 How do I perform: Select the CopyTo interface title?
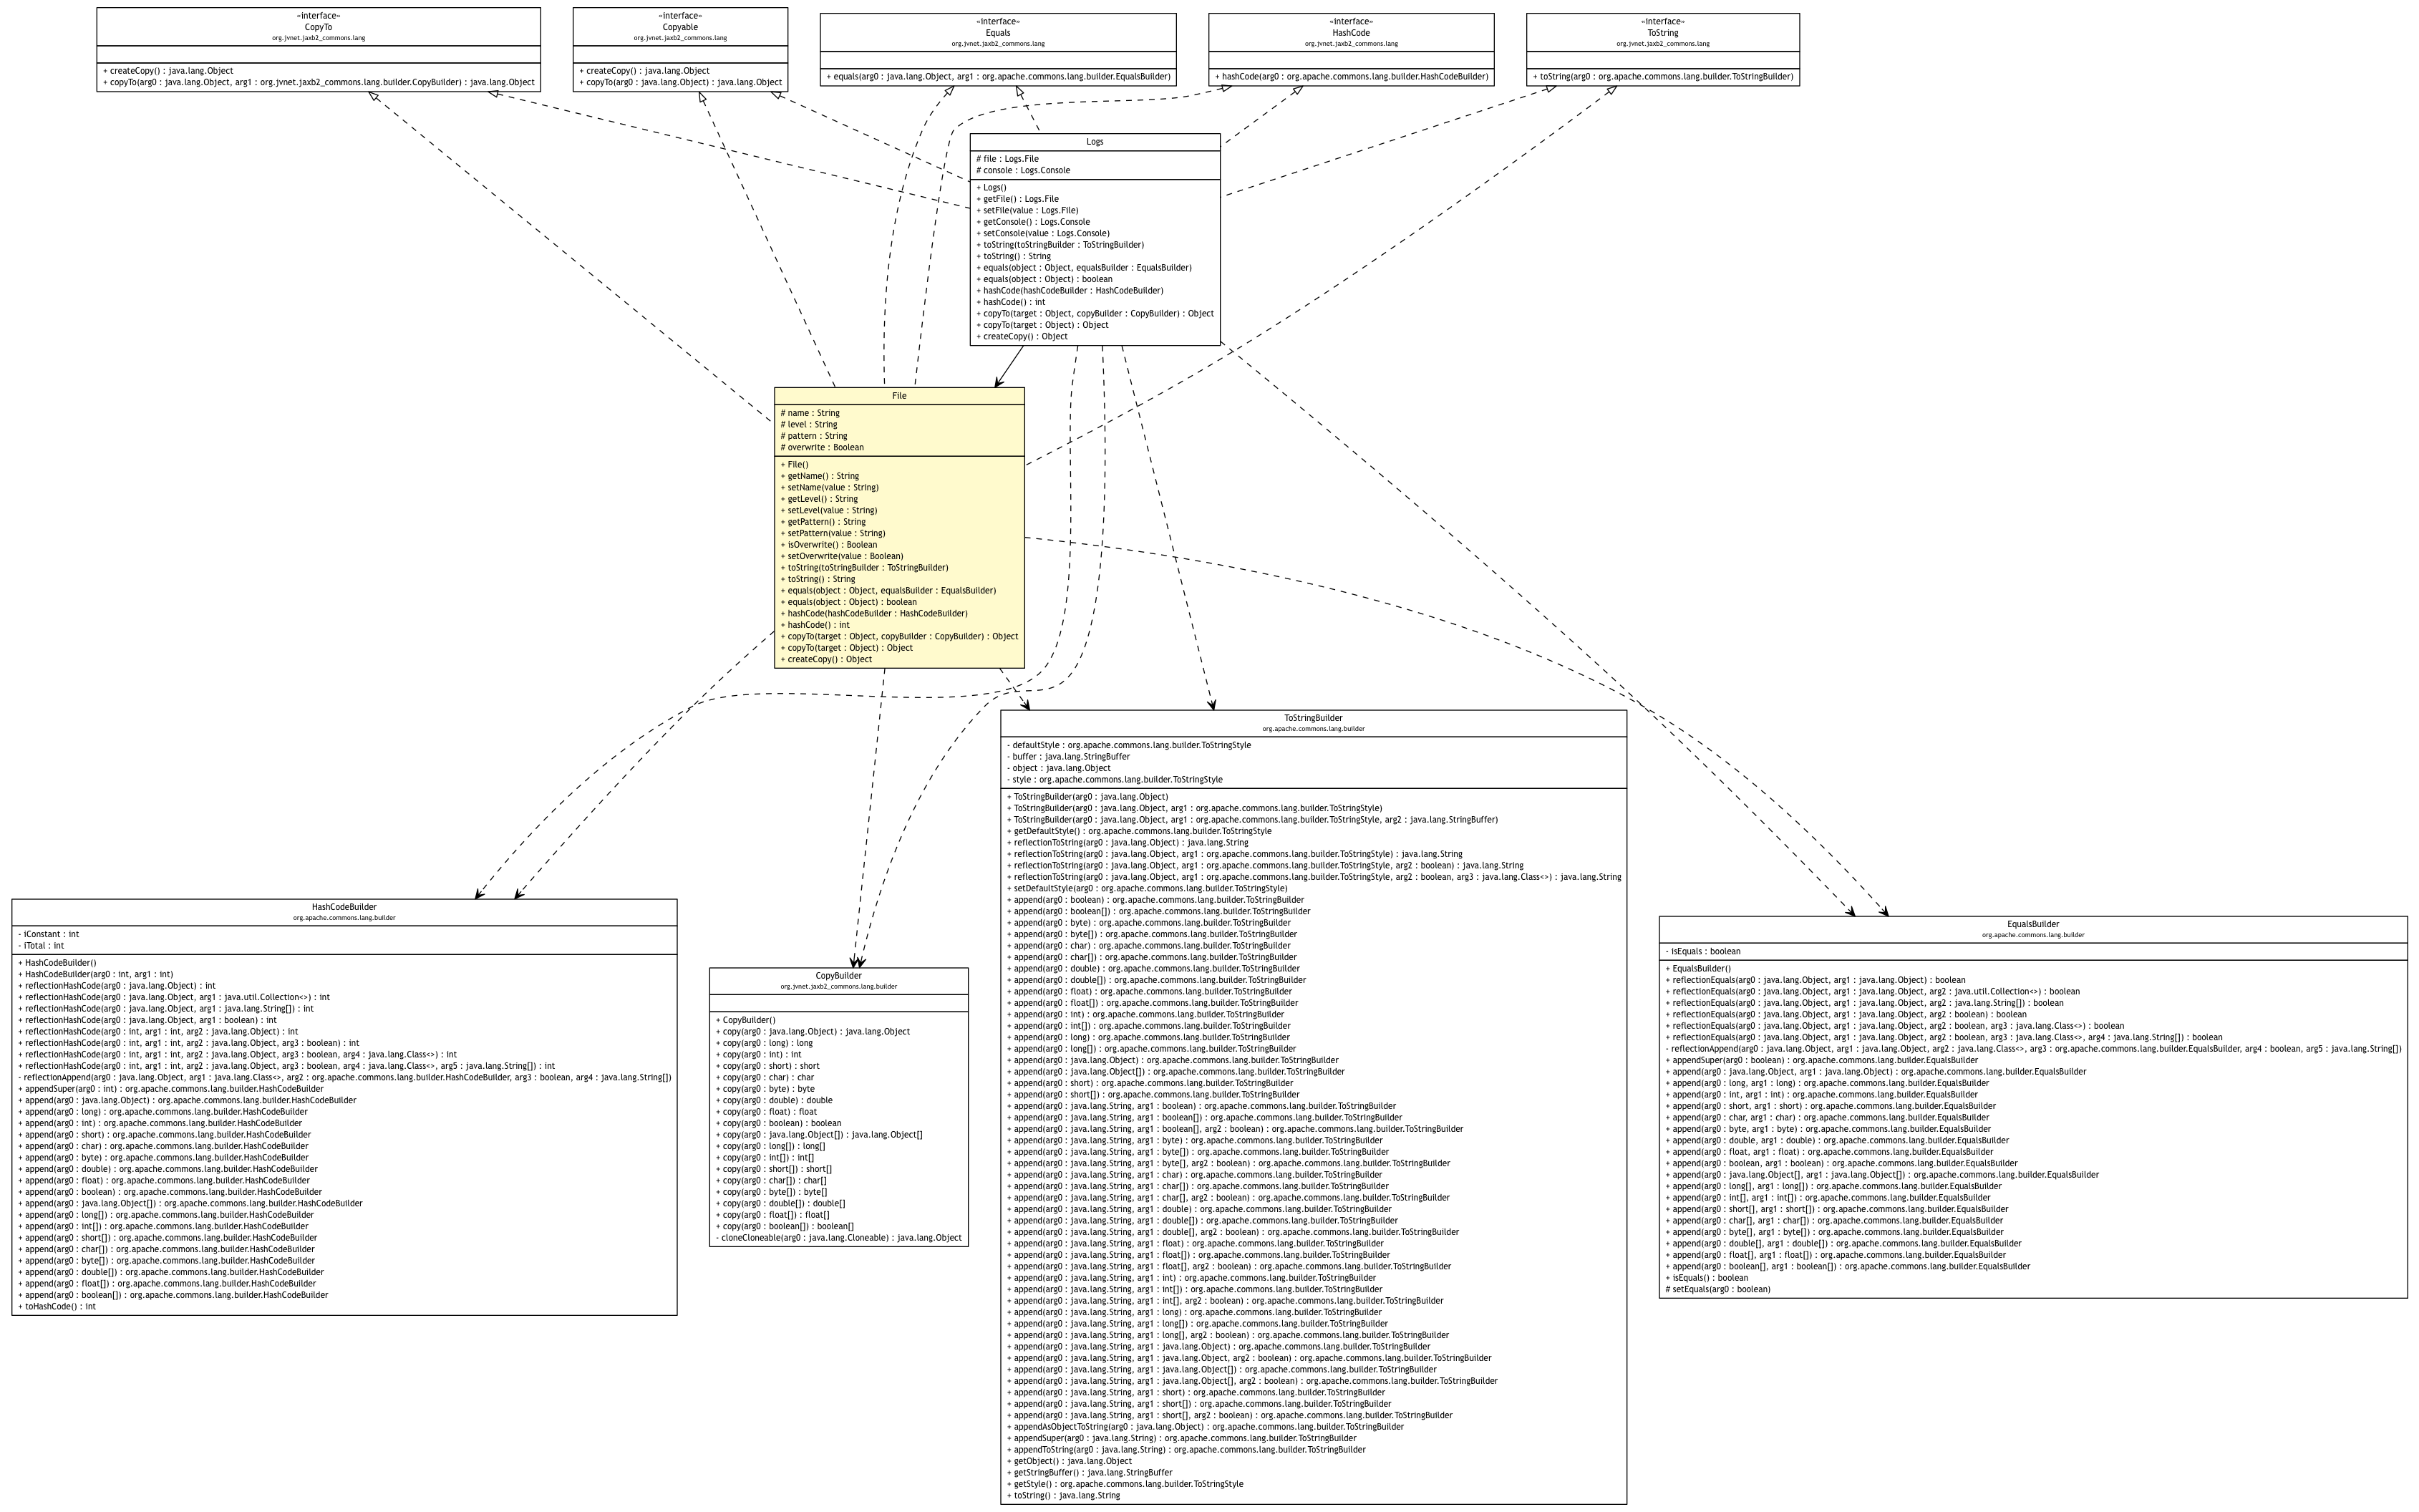tap(318, 27)
